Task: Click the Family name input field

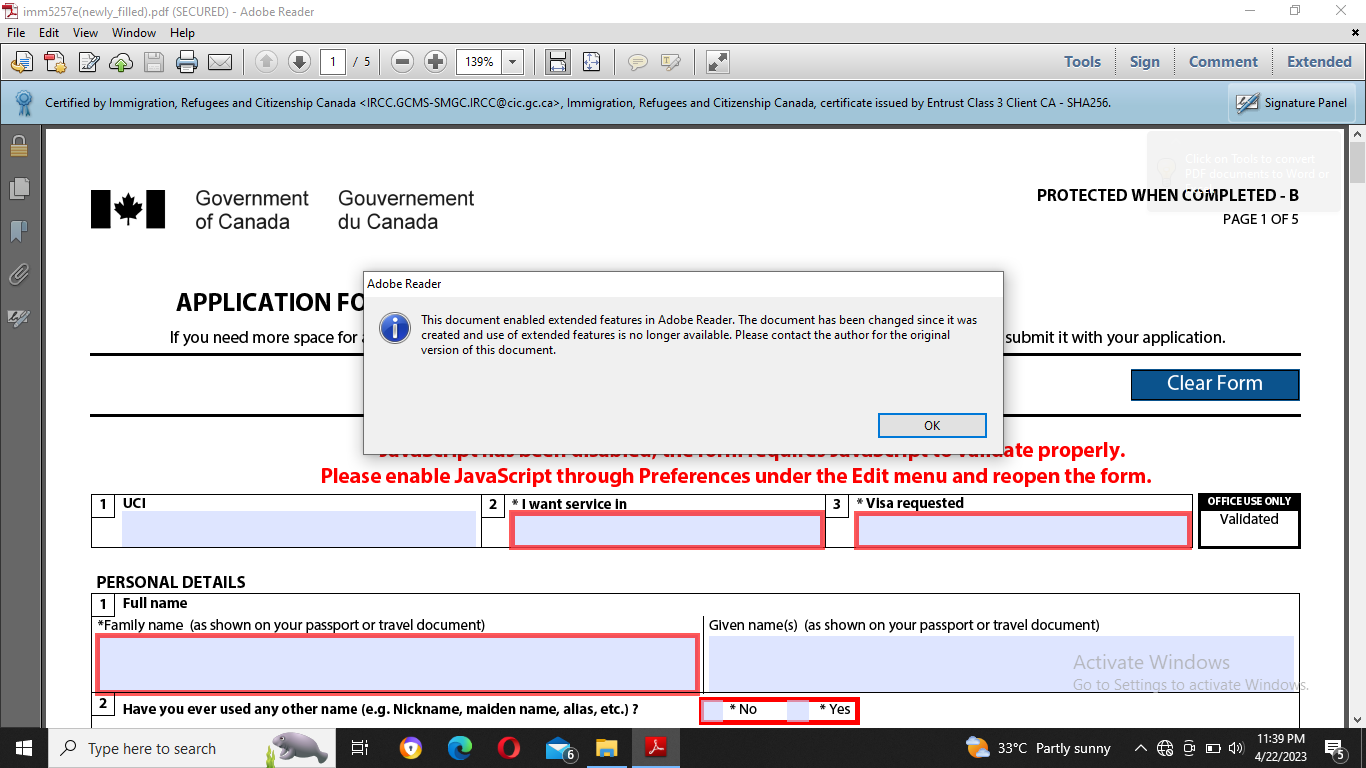Action: [x=397, y=664]
